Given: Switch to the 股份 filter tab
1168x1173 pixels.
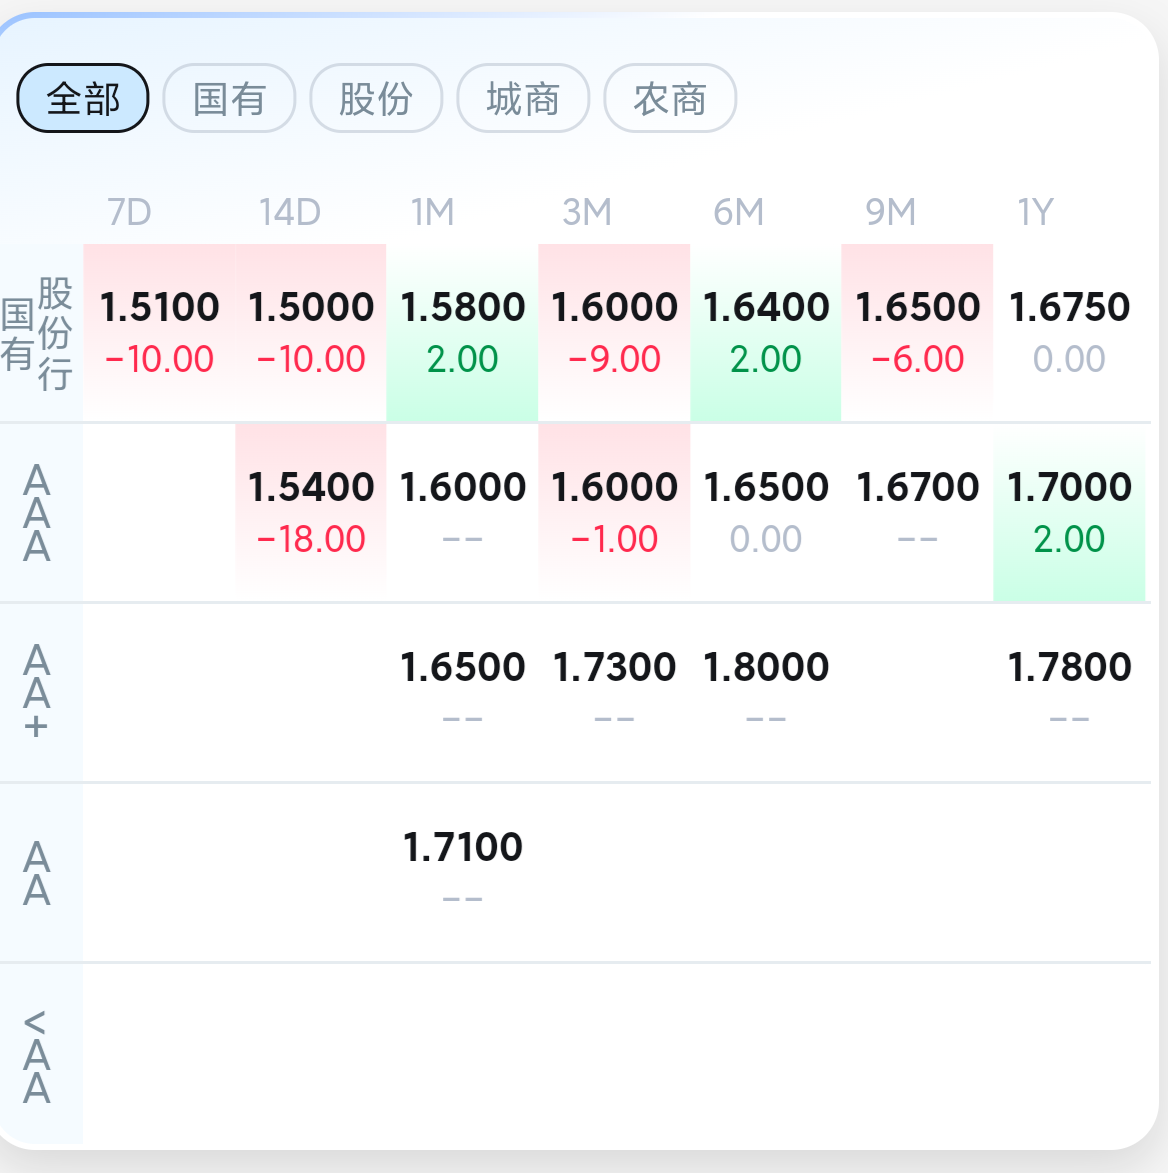Looking at the screenshot, I should click(376, 98).
